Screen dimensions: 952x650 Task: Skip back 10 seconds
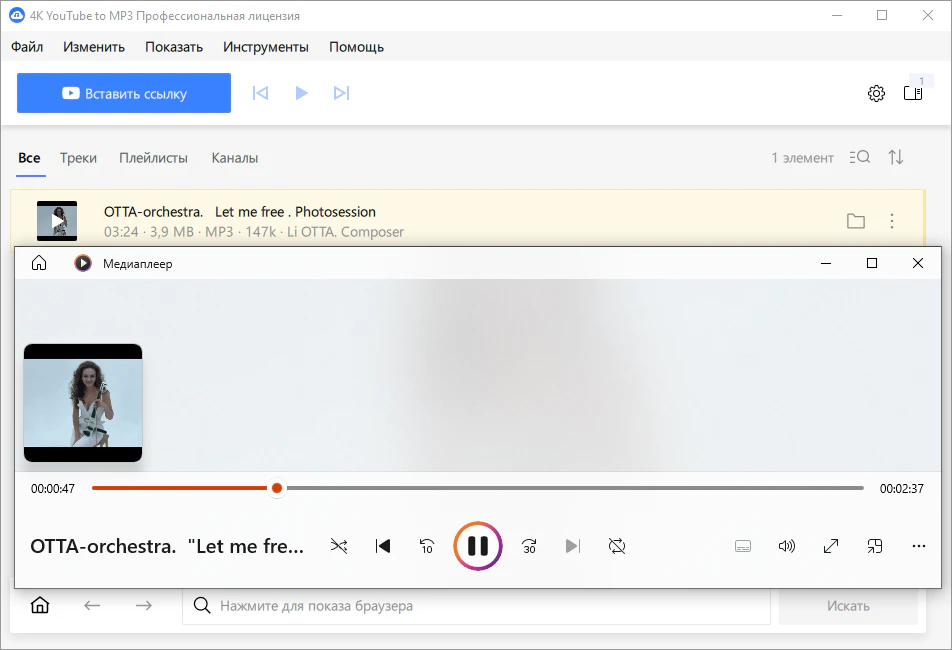(x=427, y=546)
